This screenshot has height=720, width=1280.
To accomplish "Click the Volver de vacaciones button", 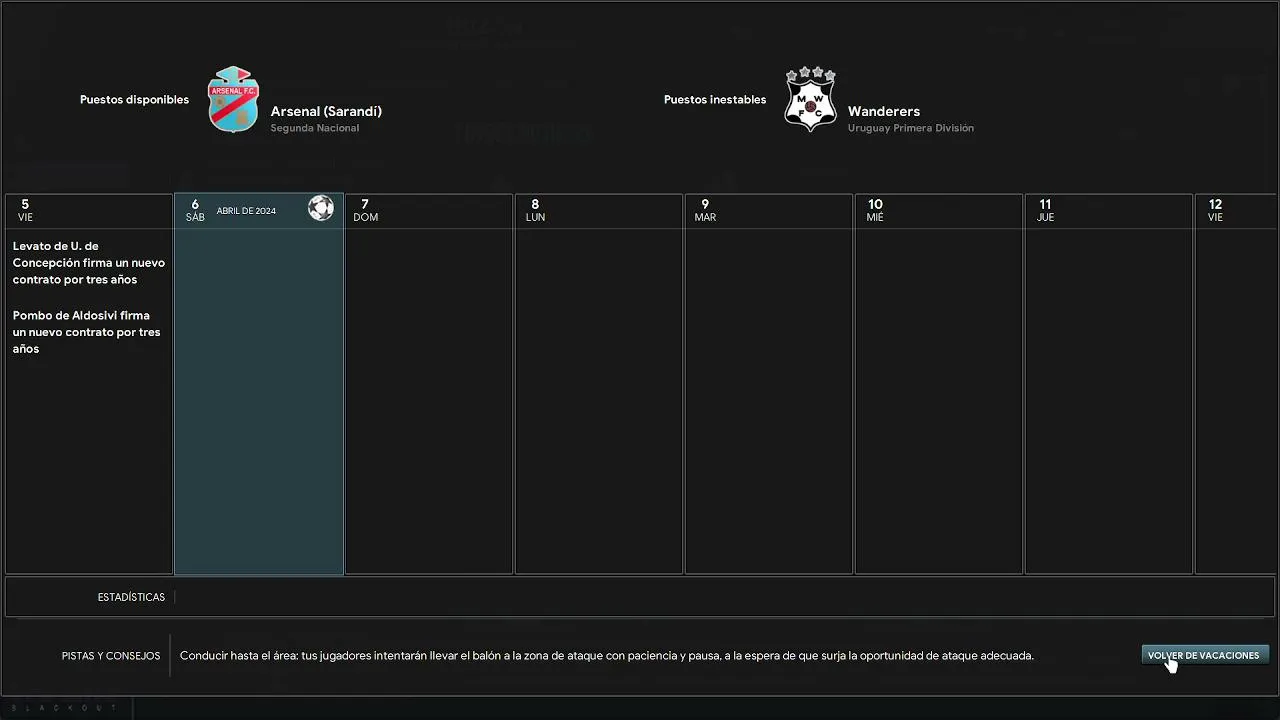I will pos(1205,655).
